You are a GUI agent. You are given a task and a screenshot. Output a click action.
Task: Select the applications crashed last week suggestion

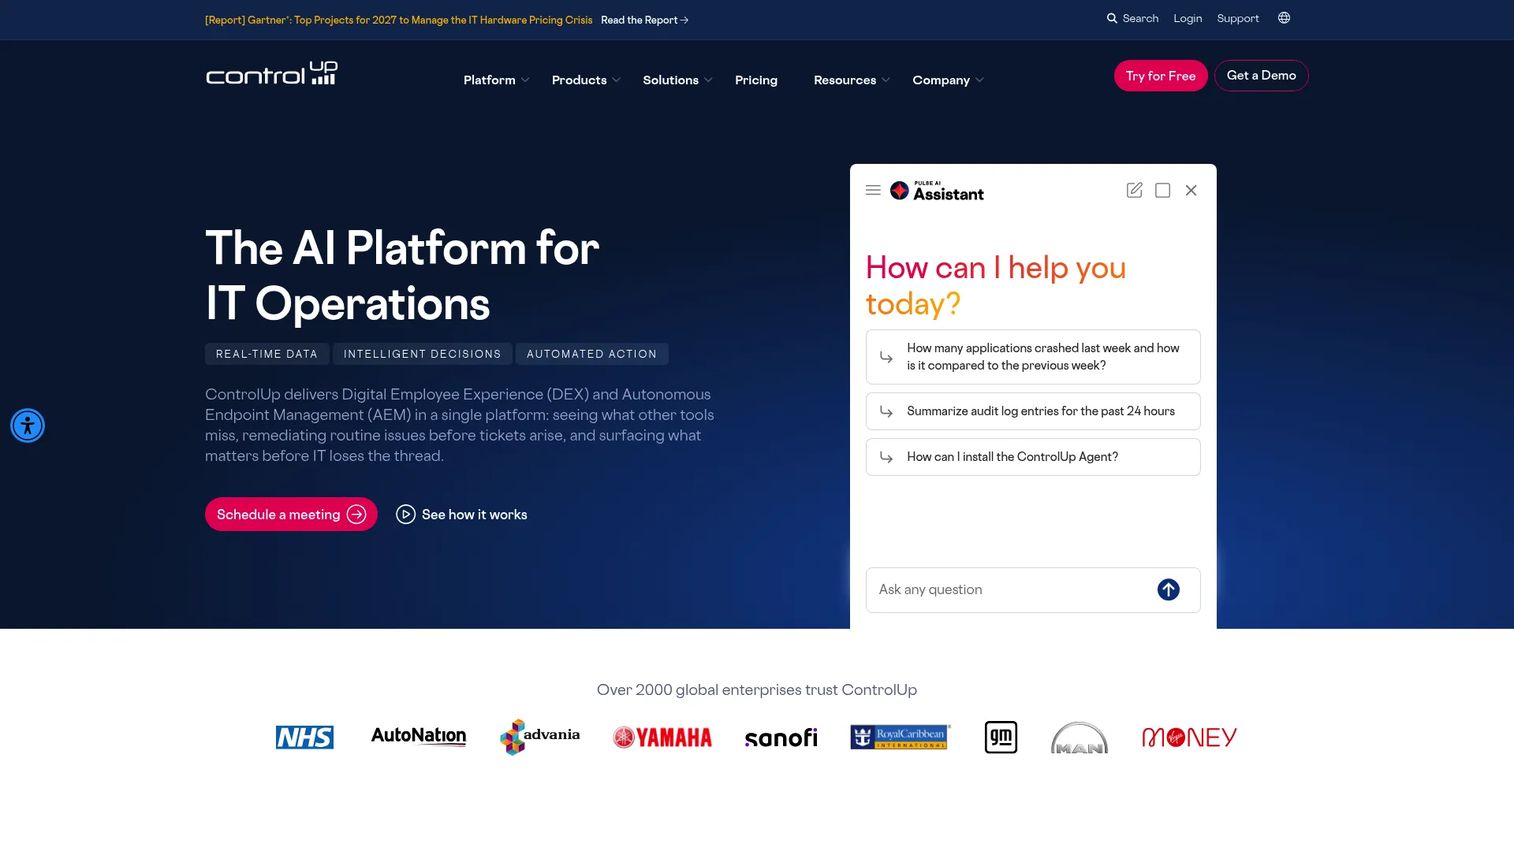tap(1033, 357)
